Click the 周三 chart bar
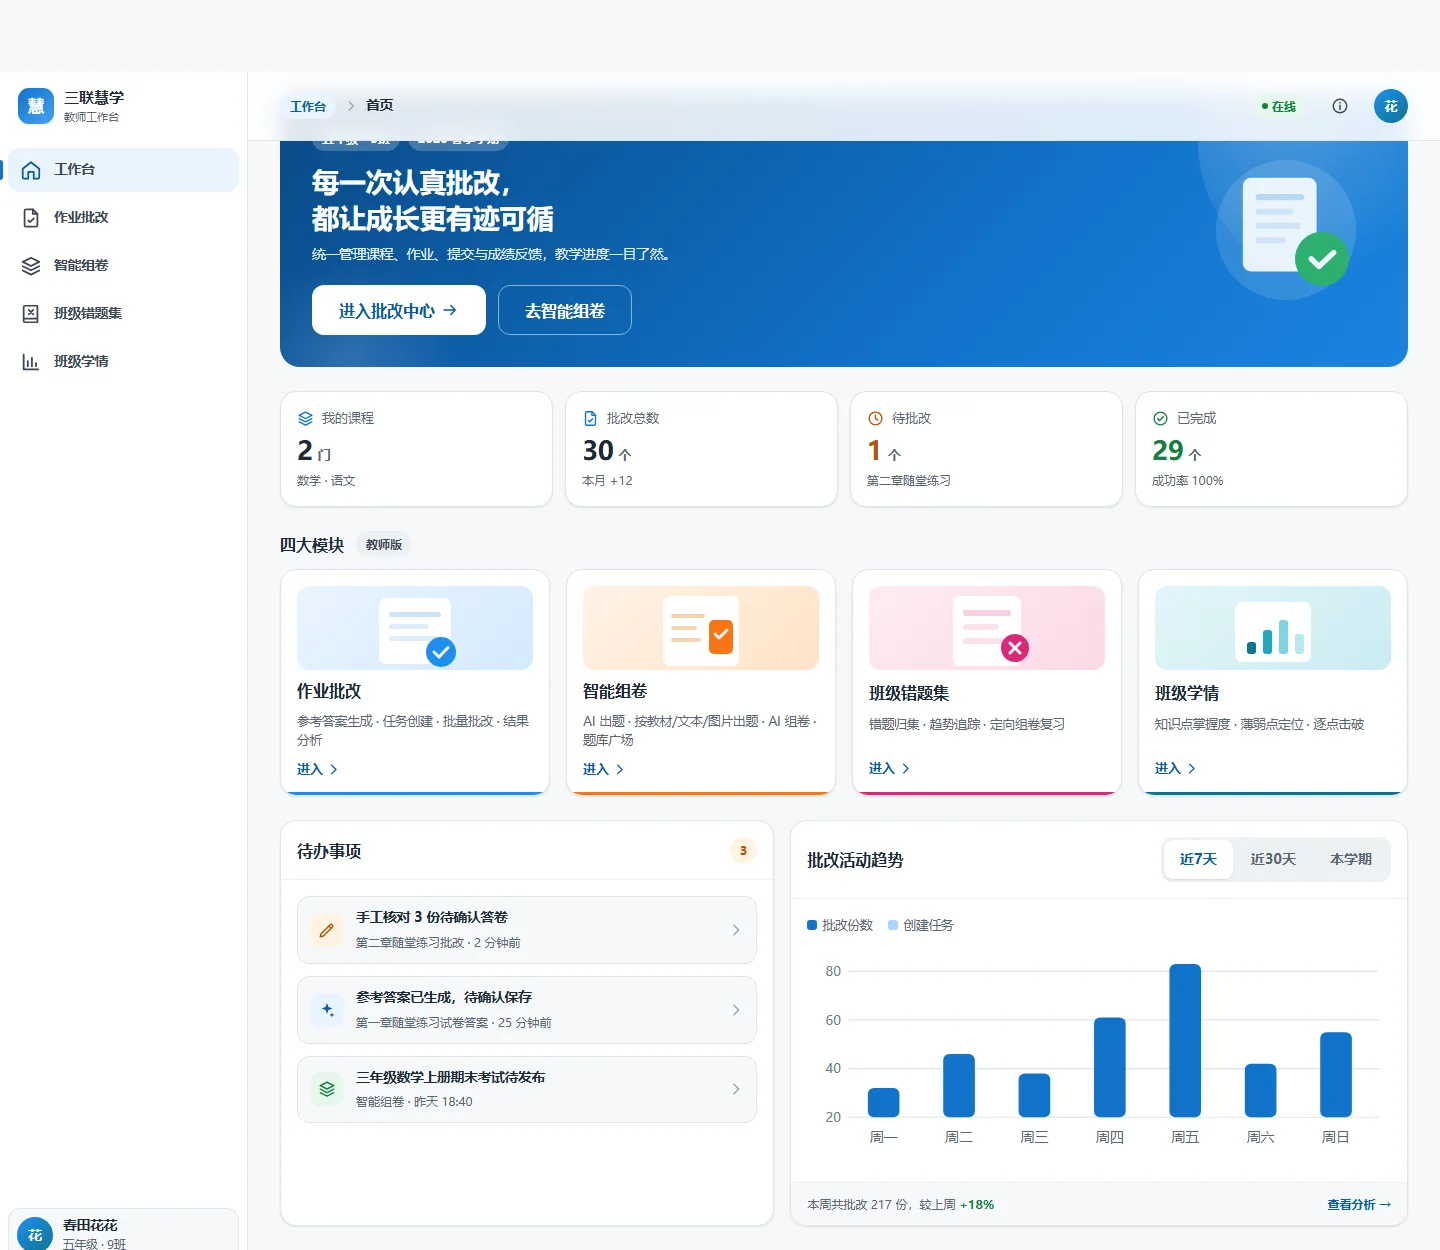This screenshot has width=1440, height=1250. pyautogui.click(x=1034, y=1095)
